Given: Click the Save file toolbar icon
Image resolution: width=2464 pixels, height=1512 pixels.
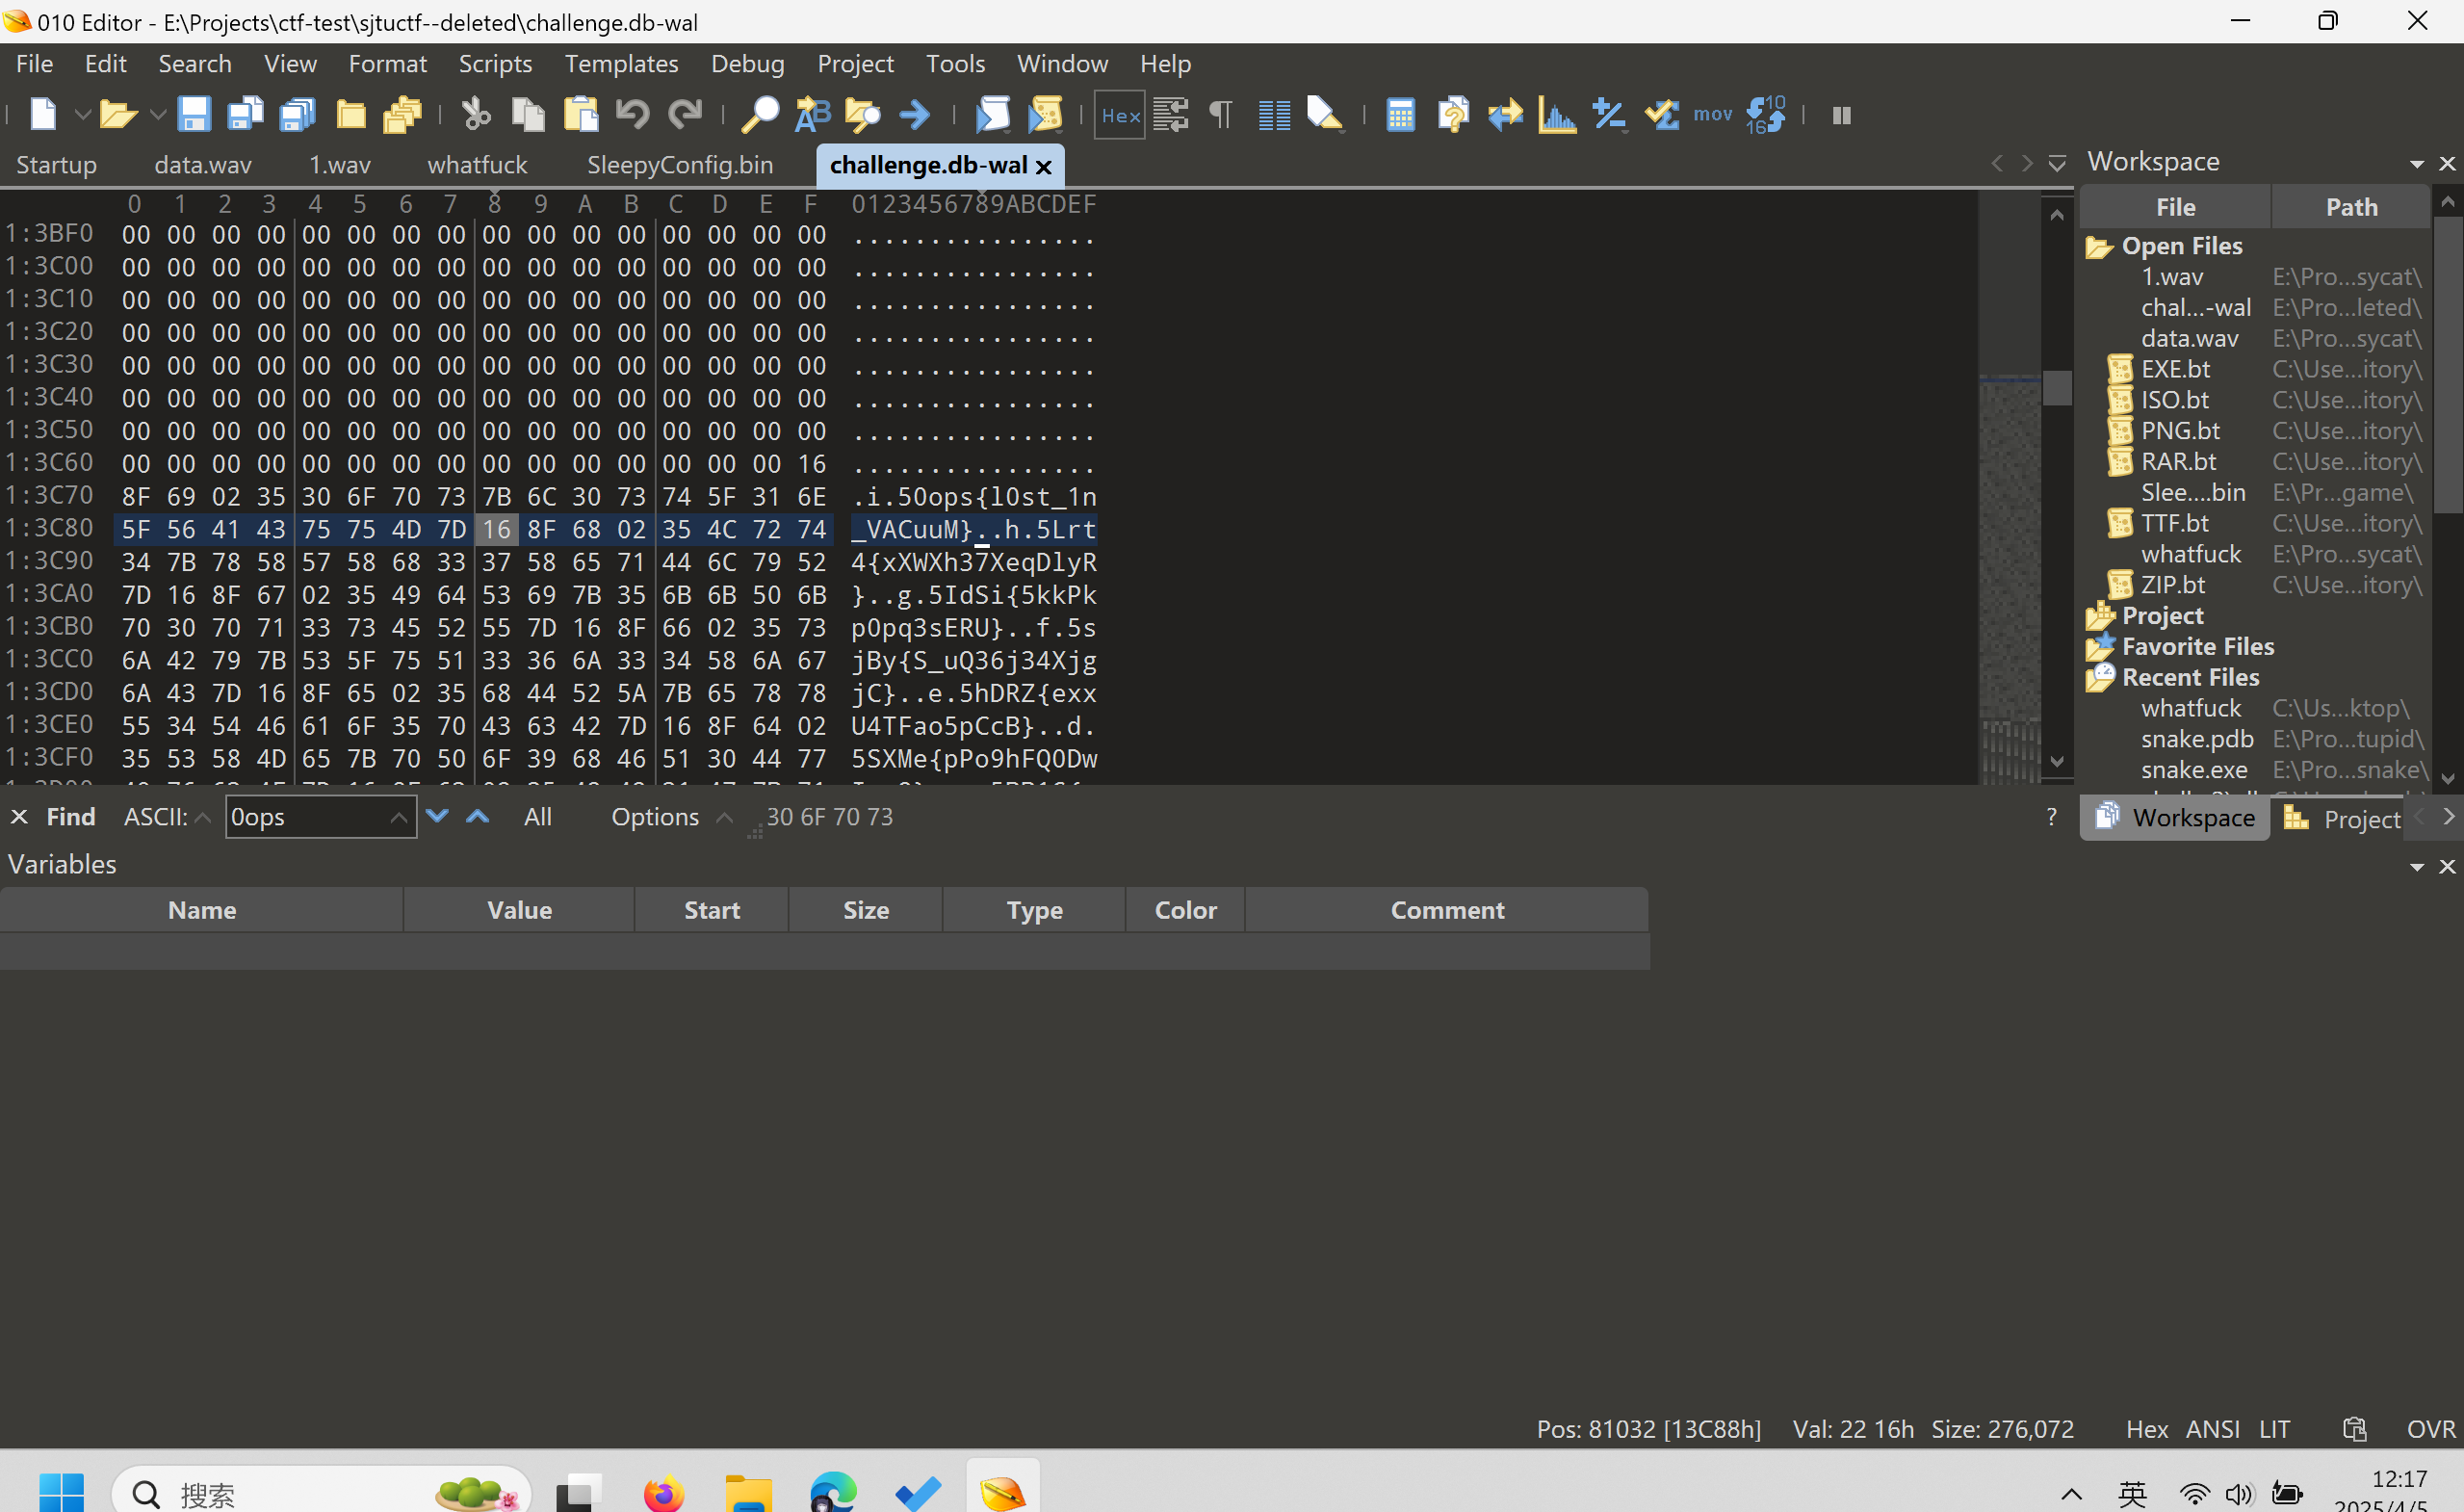Looking at the screenshot, I should [193, 115].
